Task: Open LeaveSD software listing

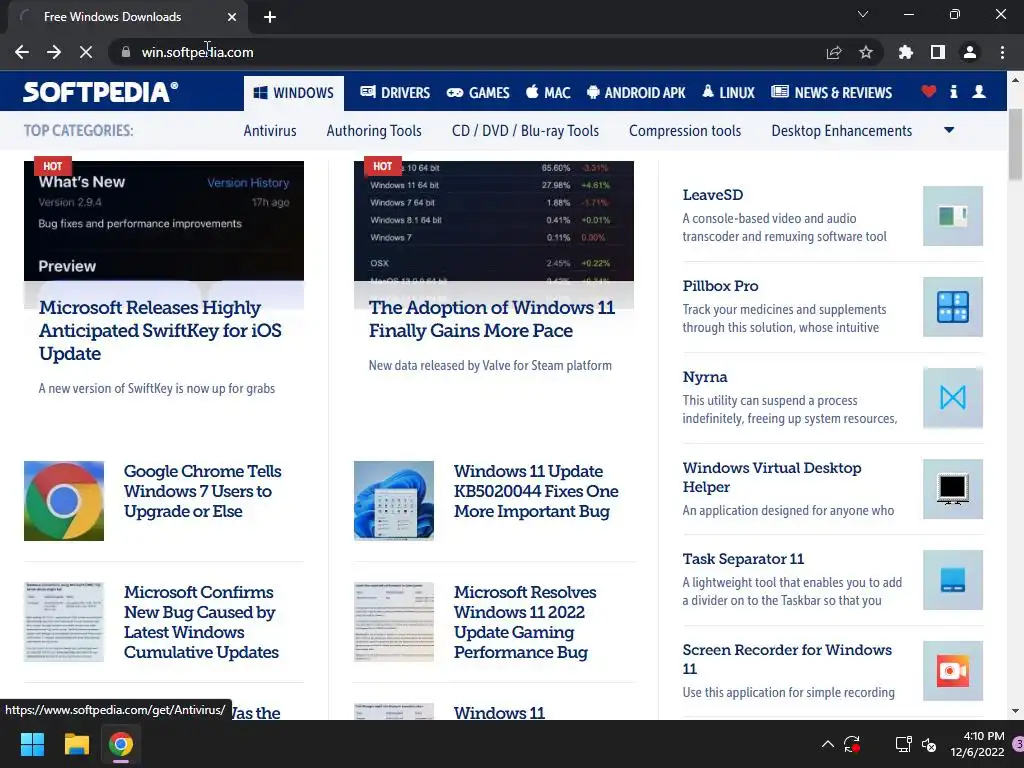Action: (x=712, y=195)
